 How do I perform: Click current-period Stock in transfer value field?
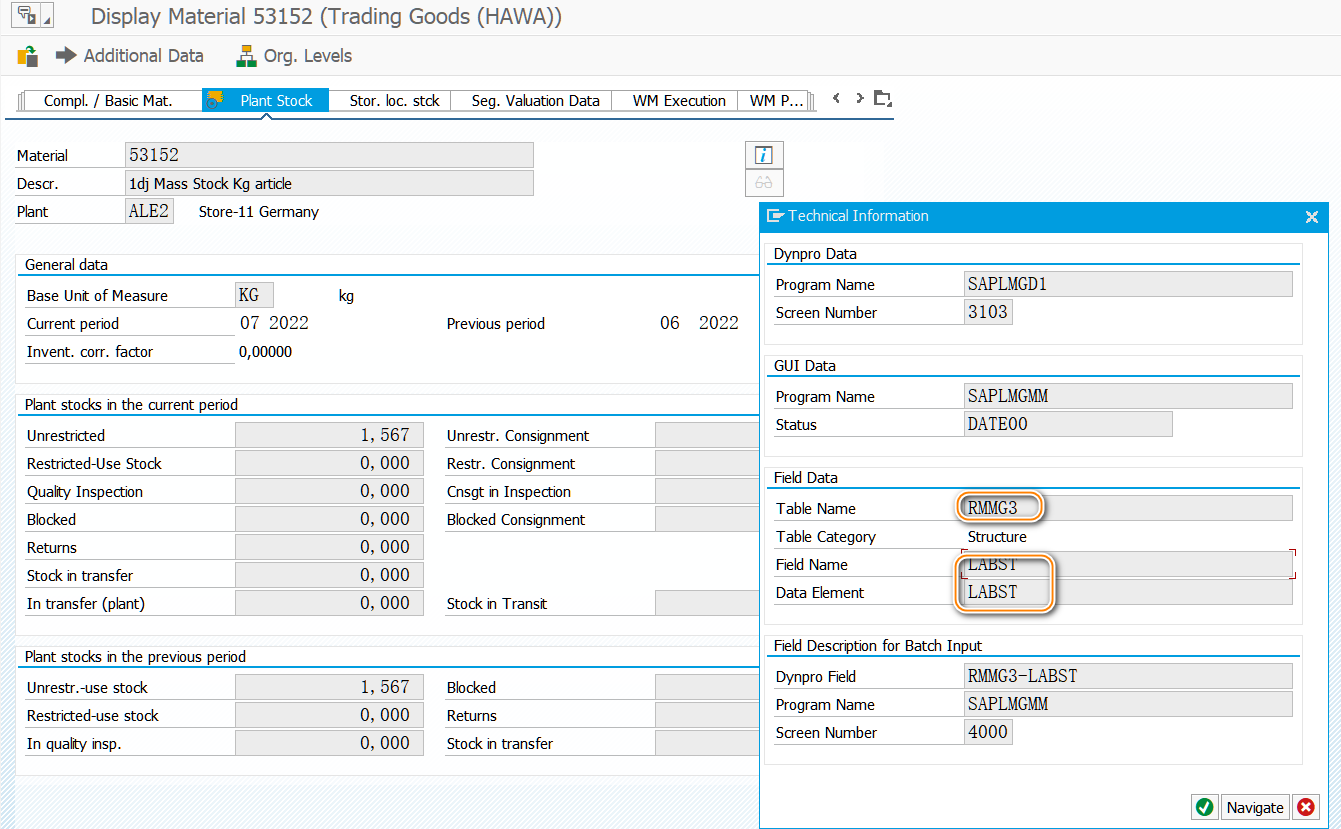click(x=329, y=575)
